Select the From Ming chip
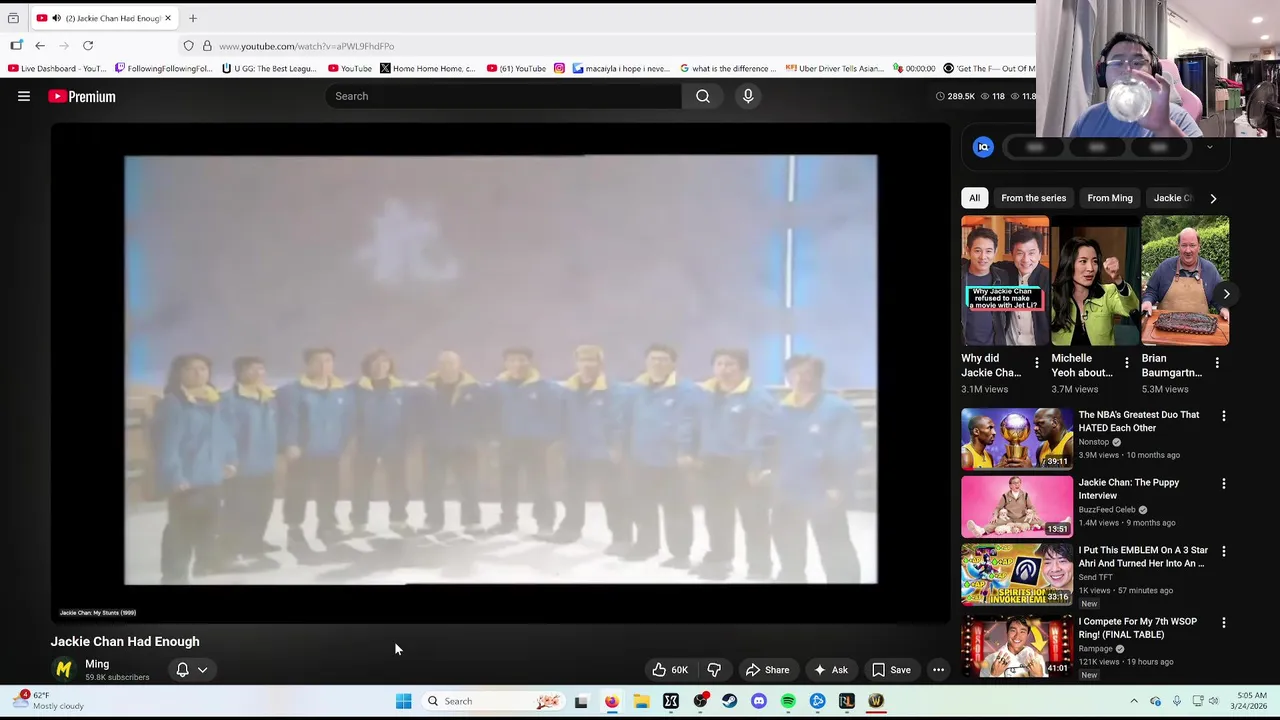Image resolution: width=1280 pixels, height=720 pixels. (1110, 198)
